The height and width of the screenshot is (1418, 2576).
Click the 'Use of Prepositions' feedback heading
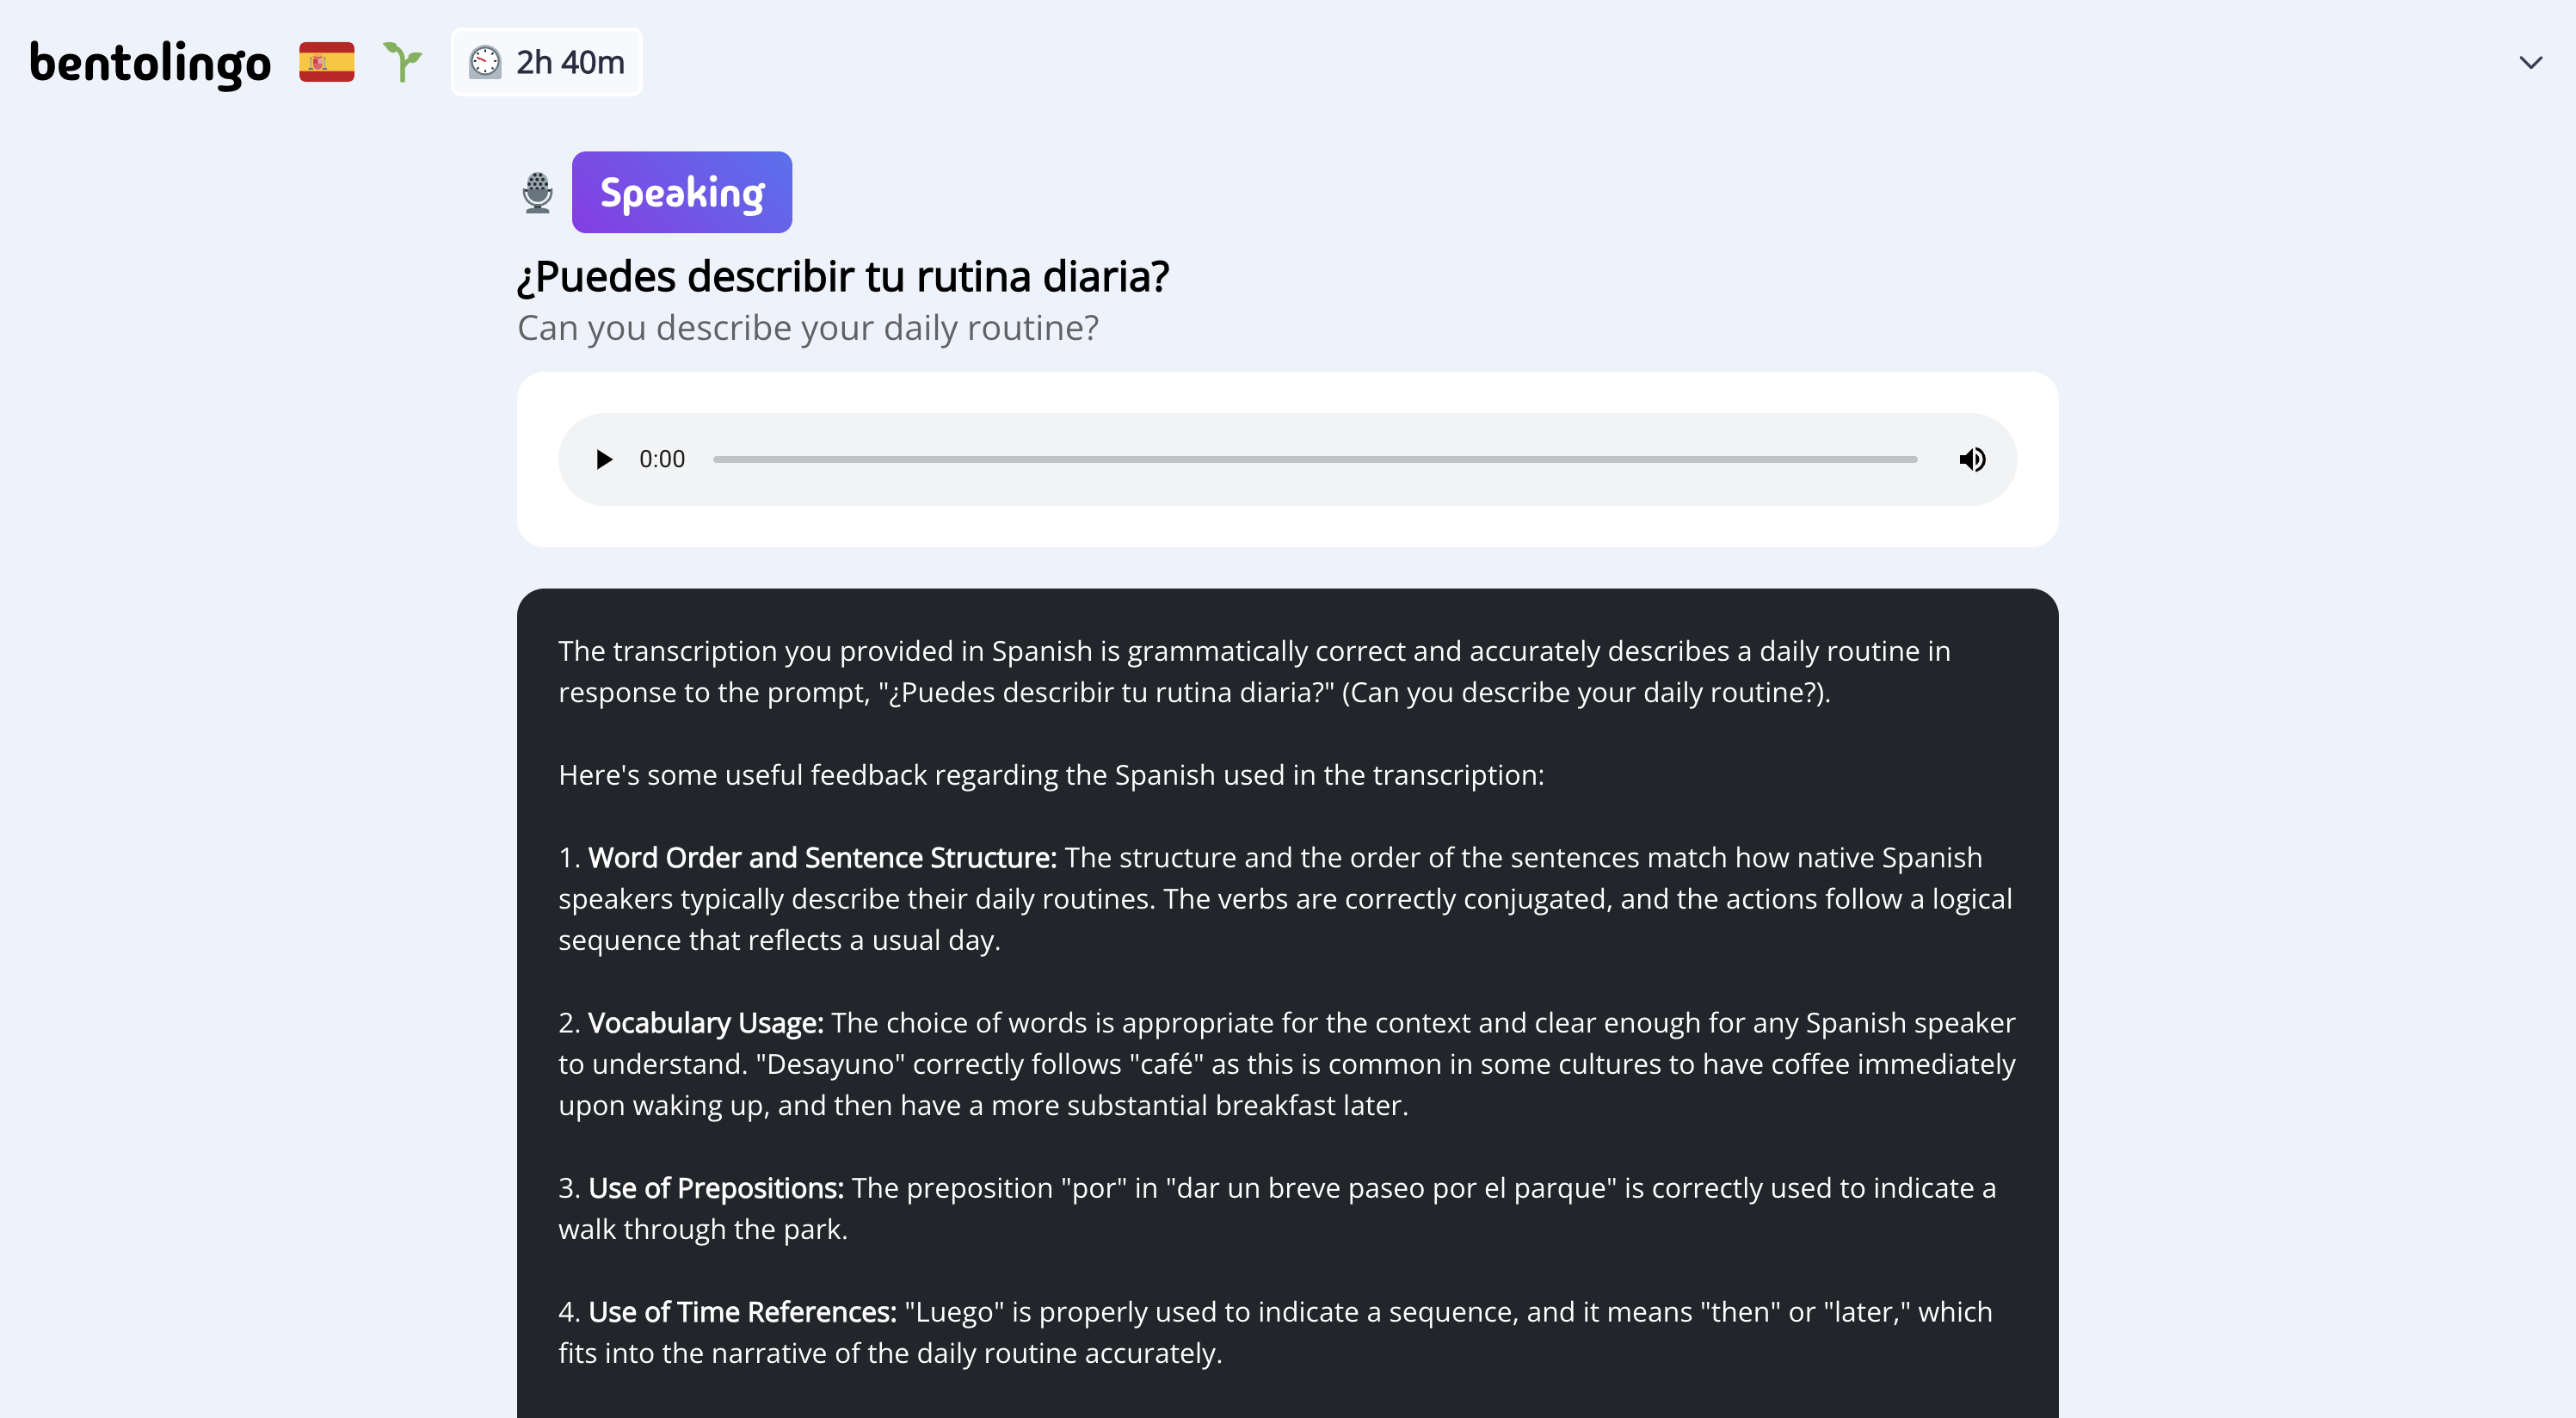tap(715, 1188)
